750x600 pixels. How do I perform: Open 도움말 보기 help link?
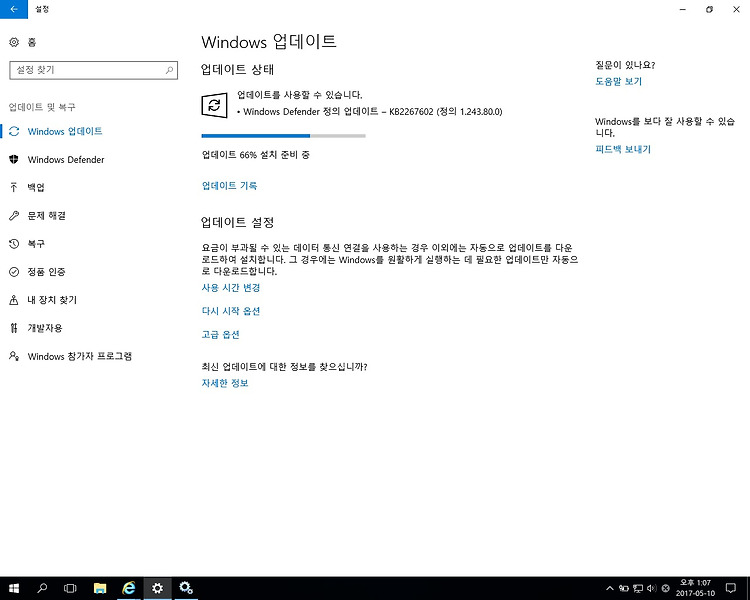click(618, 81)
